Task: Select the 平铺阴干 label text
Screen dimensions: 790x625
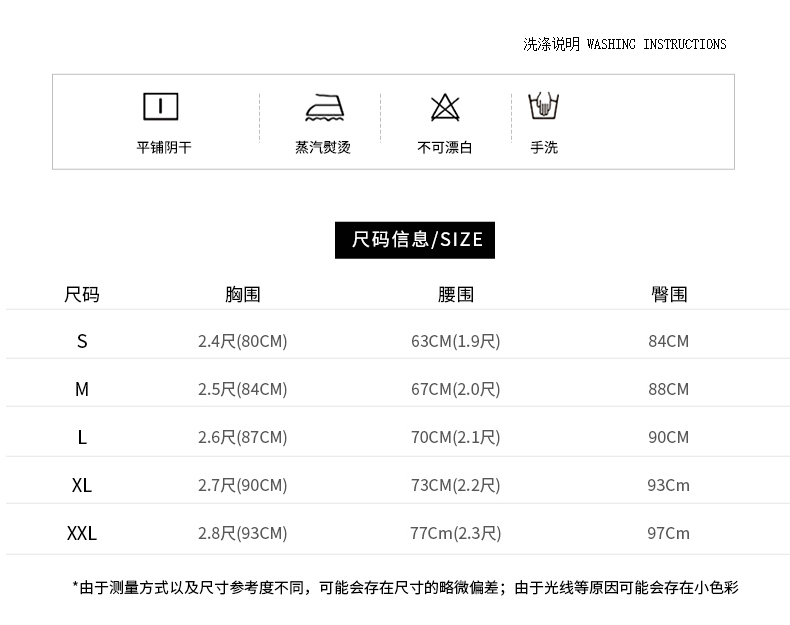Action: click(x=164, y=147)
